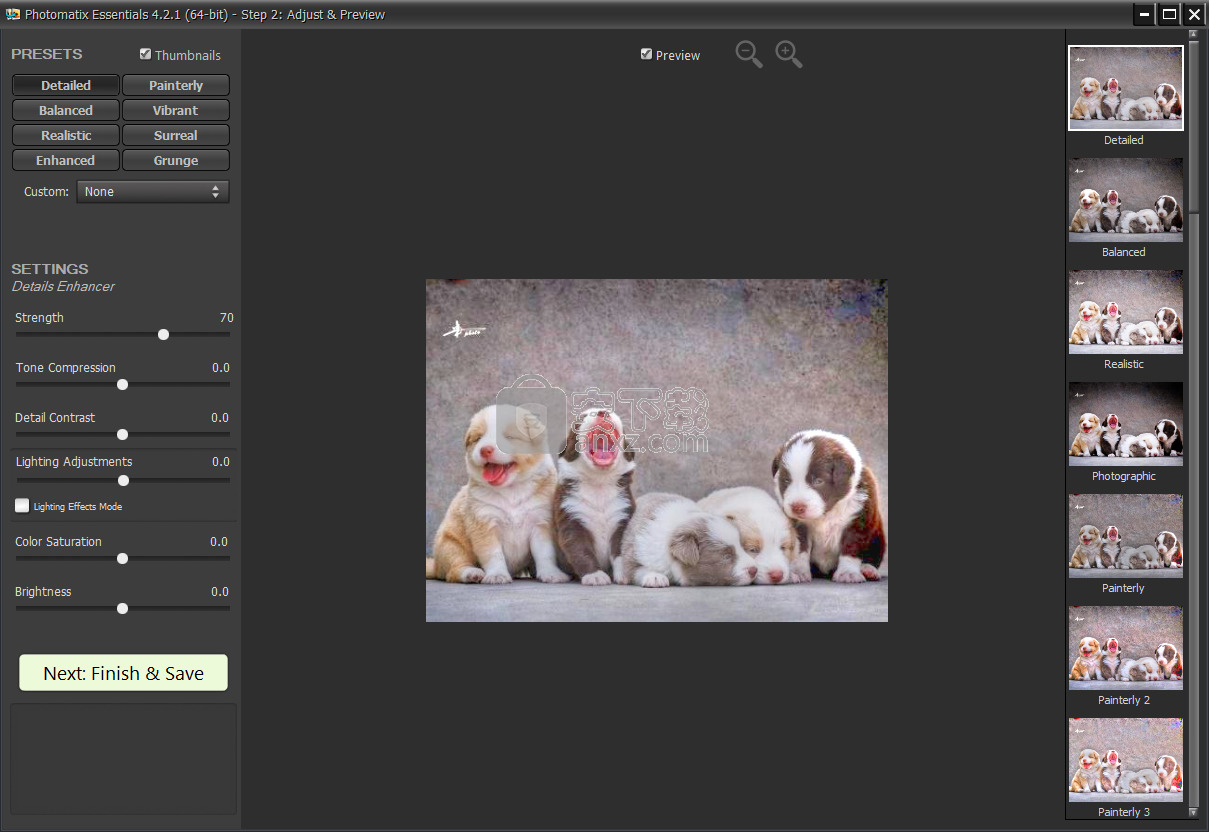Click the Strength value 70

coord(226,317)
